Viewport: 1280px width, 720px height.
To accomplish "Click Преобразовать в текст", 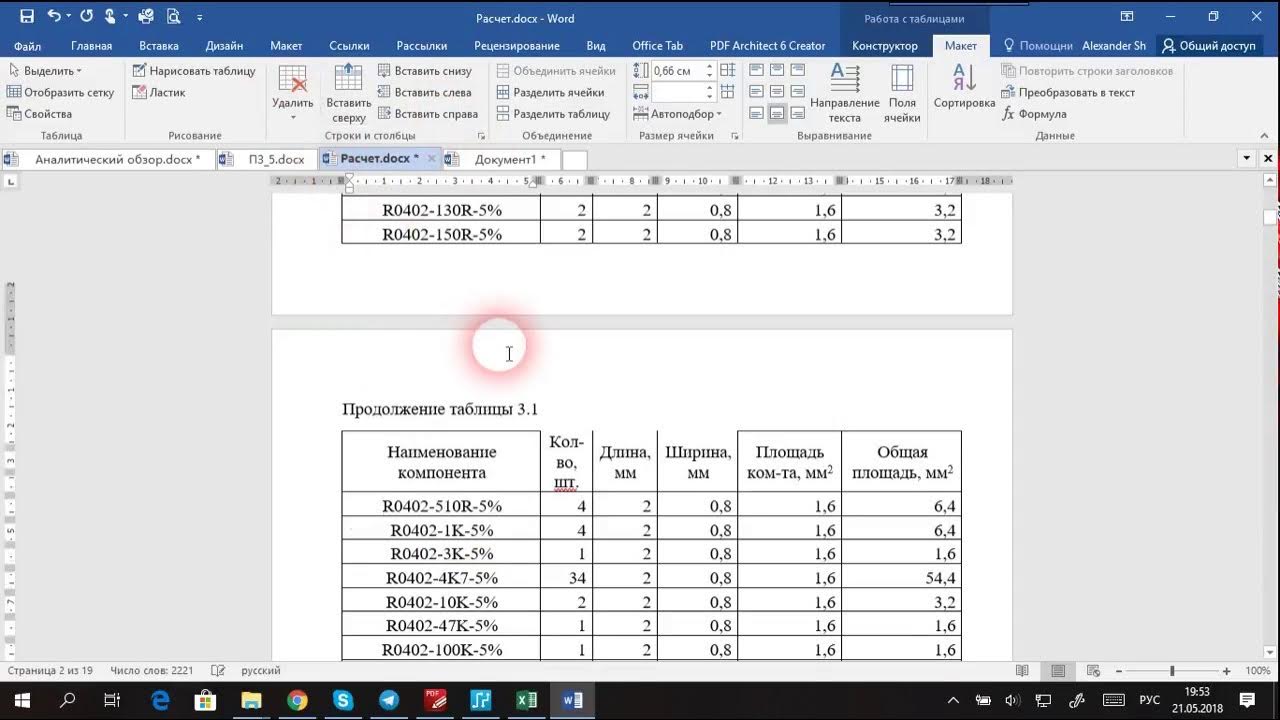I will pos(1068,92).
